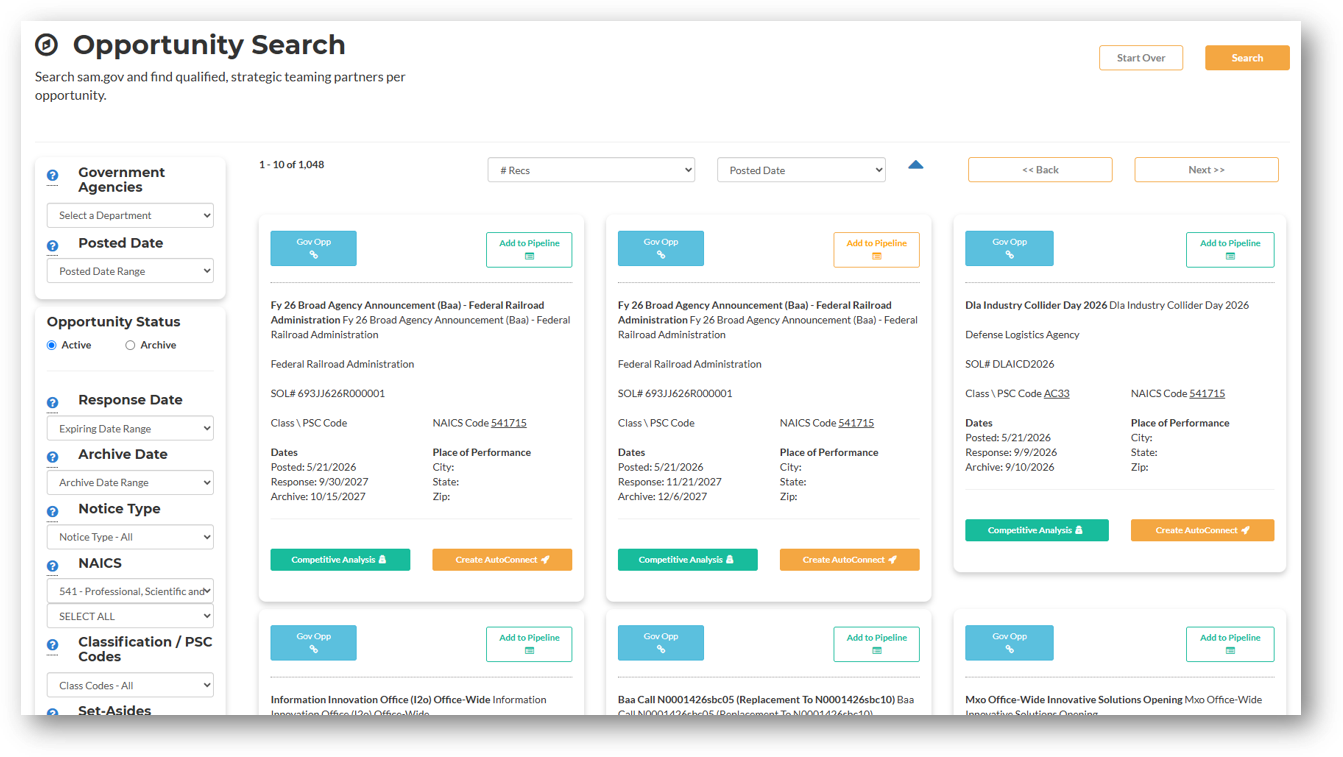1343x757 pixels.
Task: Select the Archive opportunity status radio
Action: (130, 345)
